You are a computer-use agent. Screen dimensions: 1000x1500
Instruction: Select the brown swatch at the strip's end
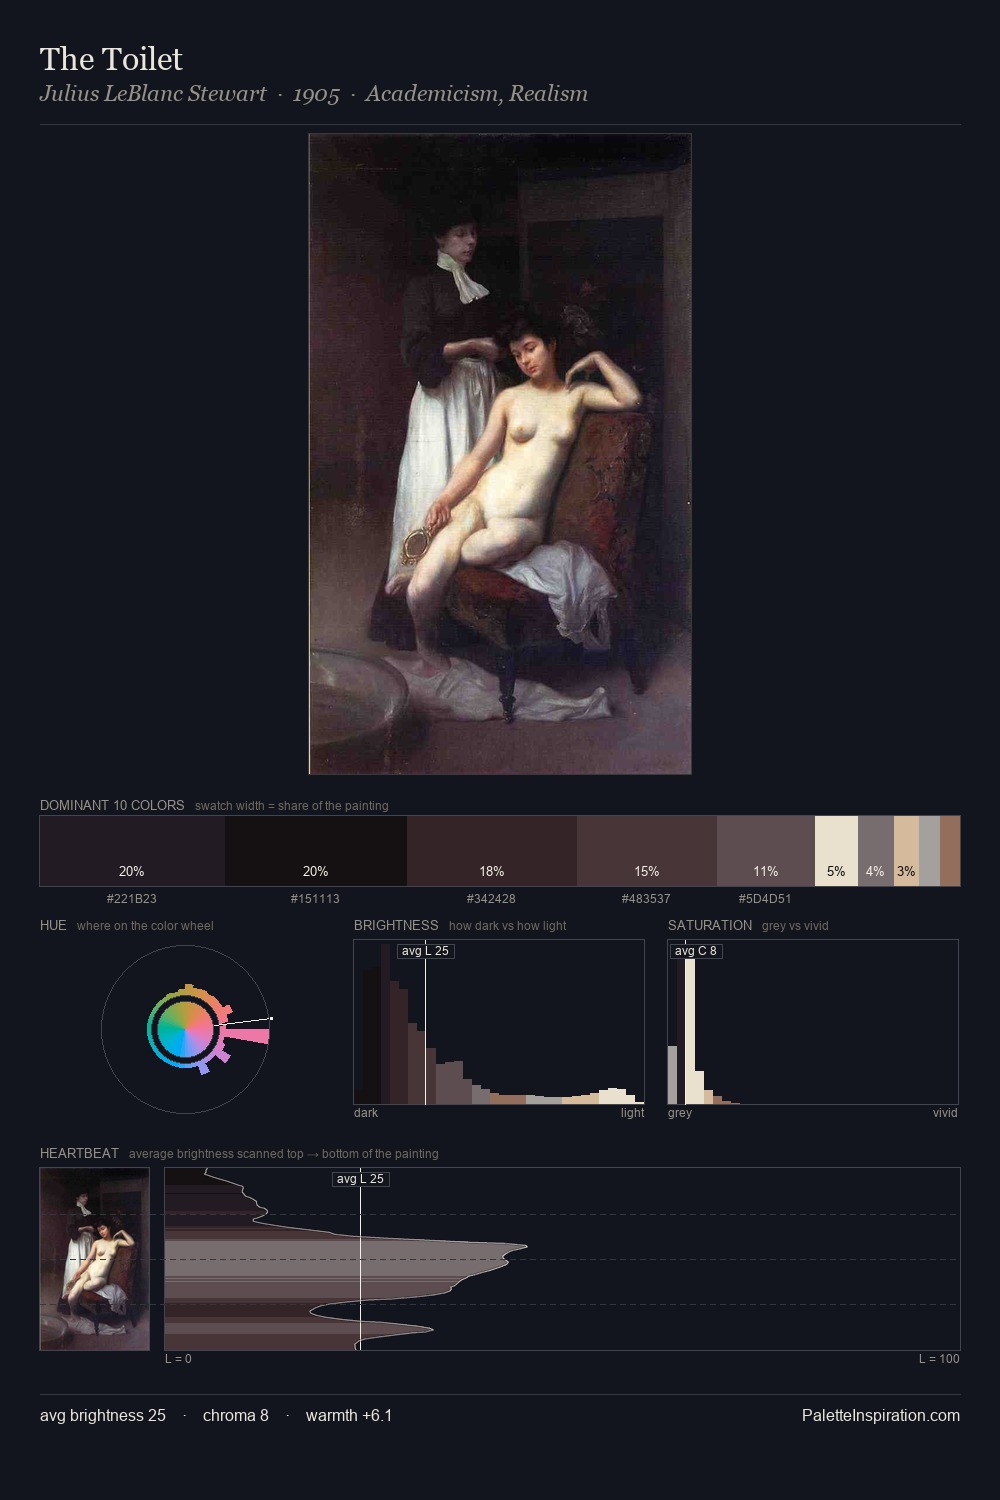coord(950,851)
